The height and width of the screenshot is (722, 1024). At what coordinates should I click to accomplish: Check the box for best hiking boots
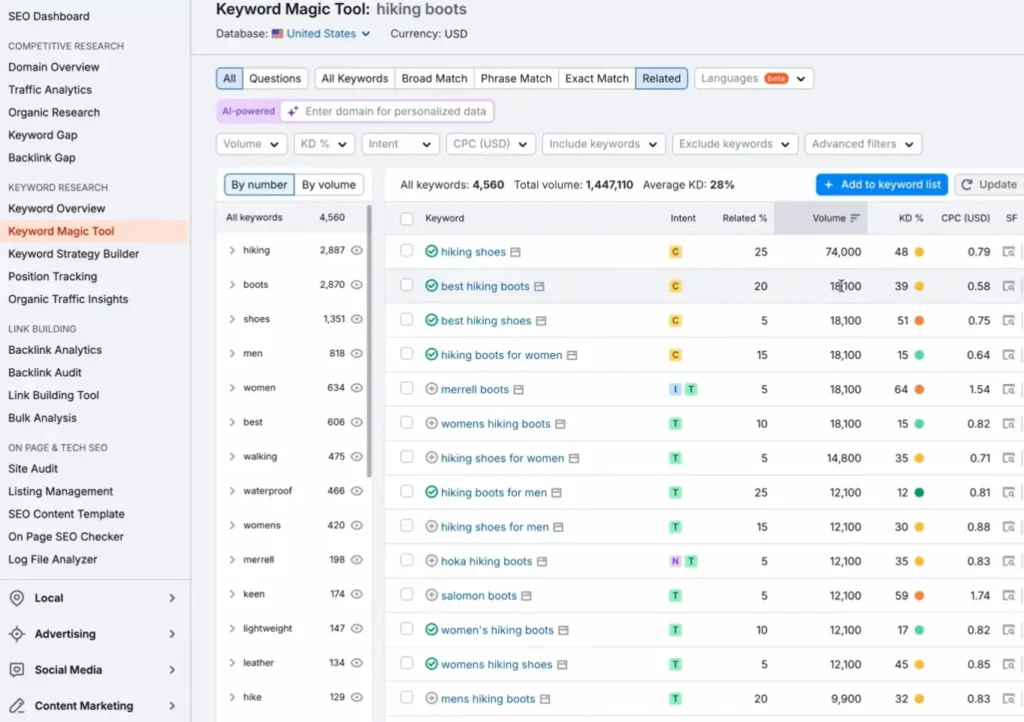[x=406, y=285]
